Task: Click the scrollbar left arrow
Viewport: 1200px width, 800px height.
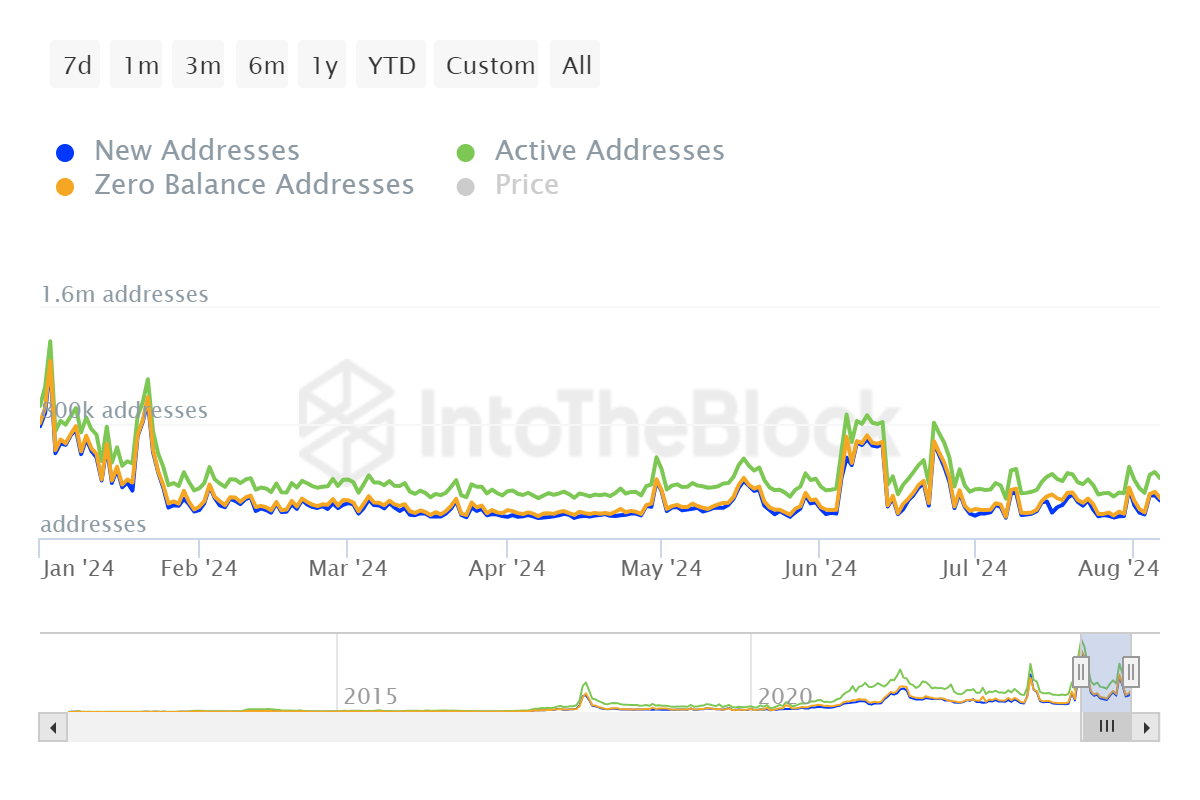Action: (x=53, y=727)
